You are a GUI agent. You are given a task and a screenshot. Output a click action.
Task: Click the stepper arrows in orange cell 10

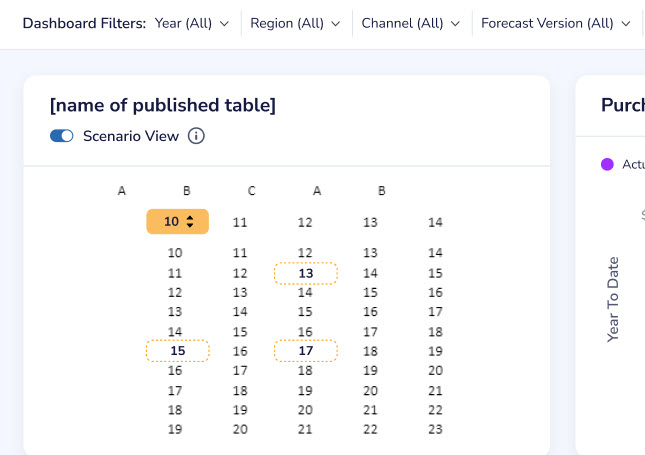click(x=190, y=222)
